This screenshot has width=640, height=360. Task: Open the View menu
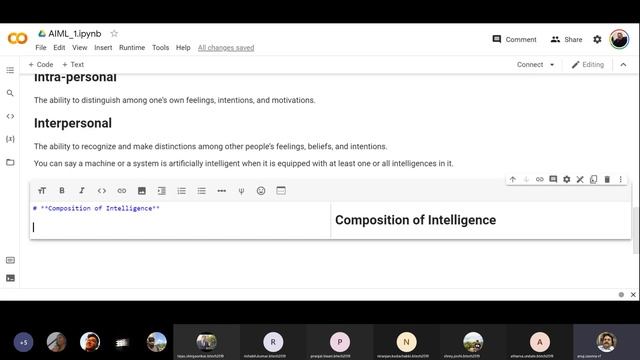pos(80,48)
